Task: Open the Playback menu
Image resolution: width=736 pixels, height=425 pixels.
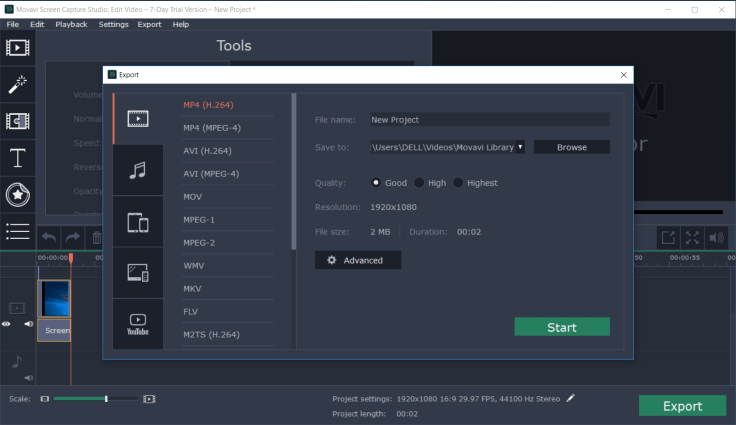Action: coord(71,24)
